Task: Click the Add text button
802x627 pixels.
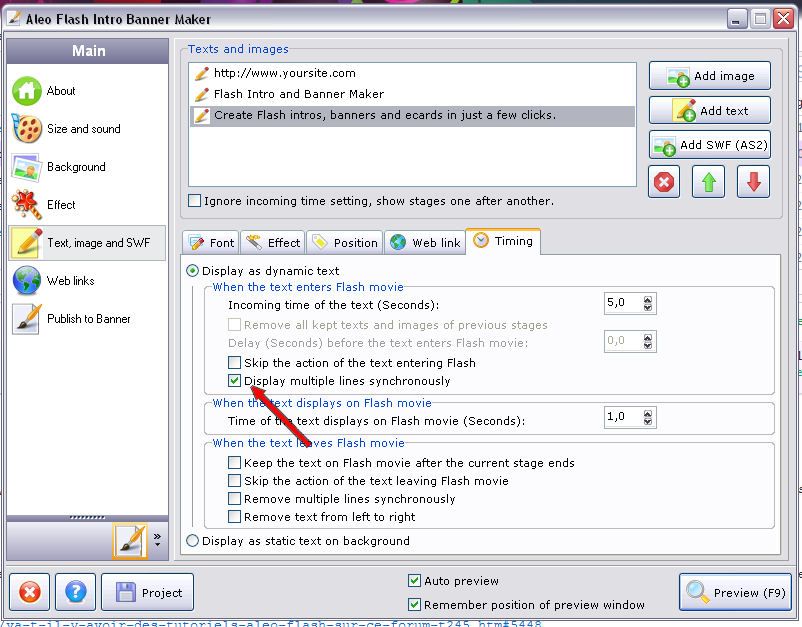Action: pyautogui.click(x=710, y=110)
